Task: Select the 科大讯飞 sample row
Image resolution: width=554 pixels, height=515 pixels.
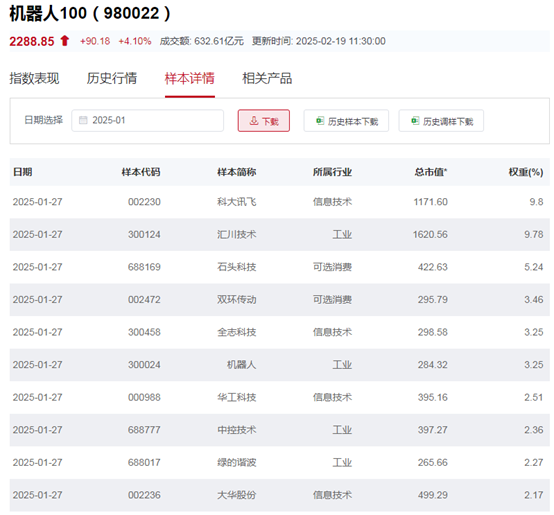Action: pyautogui.click(x=279, y=202)
